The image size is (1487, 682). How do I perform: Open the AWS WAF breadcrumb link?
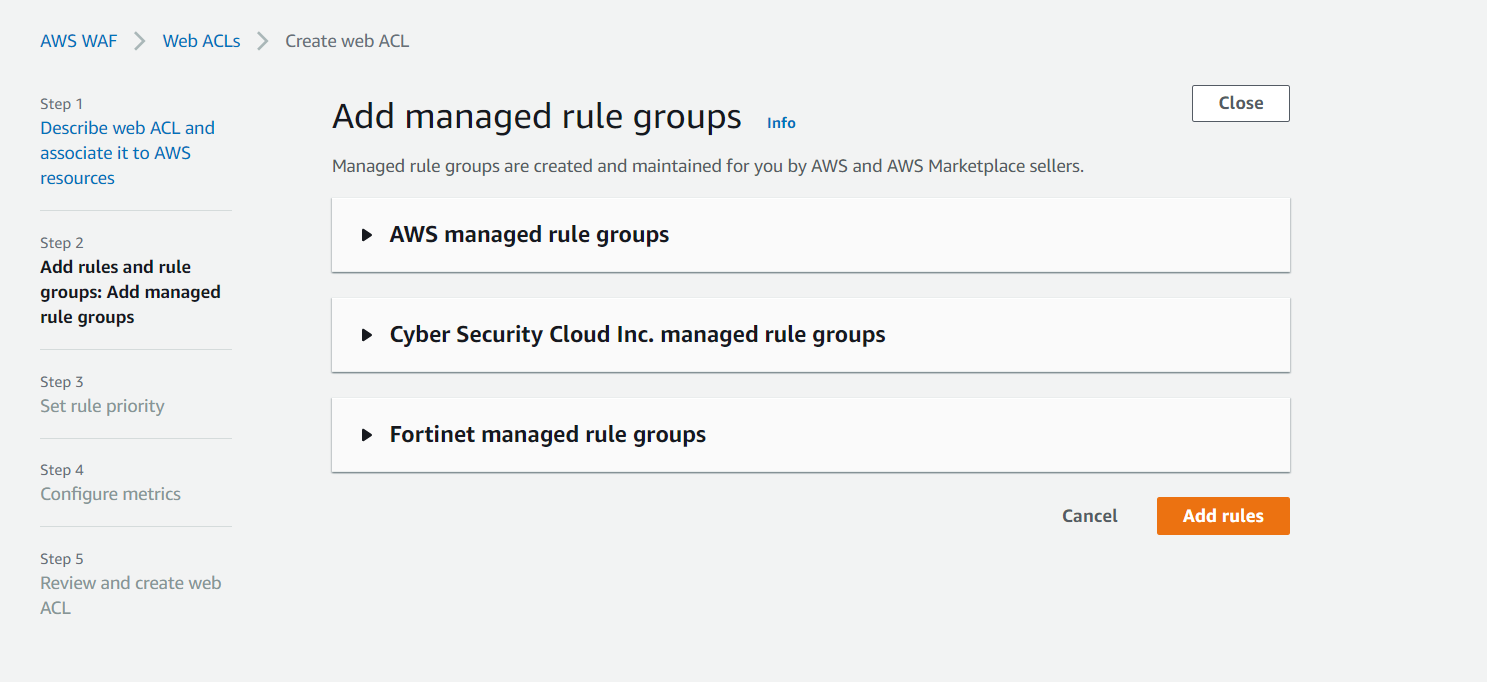pos(78,41)
